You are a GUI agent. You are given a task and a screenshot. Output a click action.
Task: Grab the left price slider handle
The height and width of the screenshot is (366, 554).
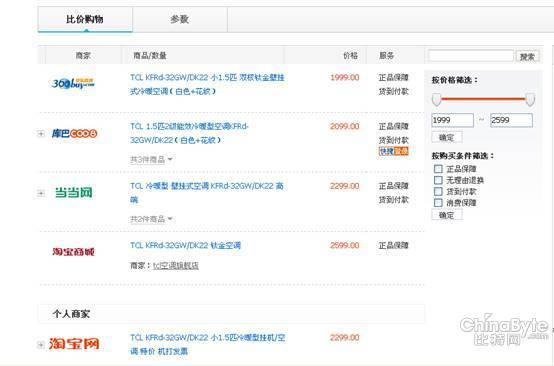(x=437, y=100)
